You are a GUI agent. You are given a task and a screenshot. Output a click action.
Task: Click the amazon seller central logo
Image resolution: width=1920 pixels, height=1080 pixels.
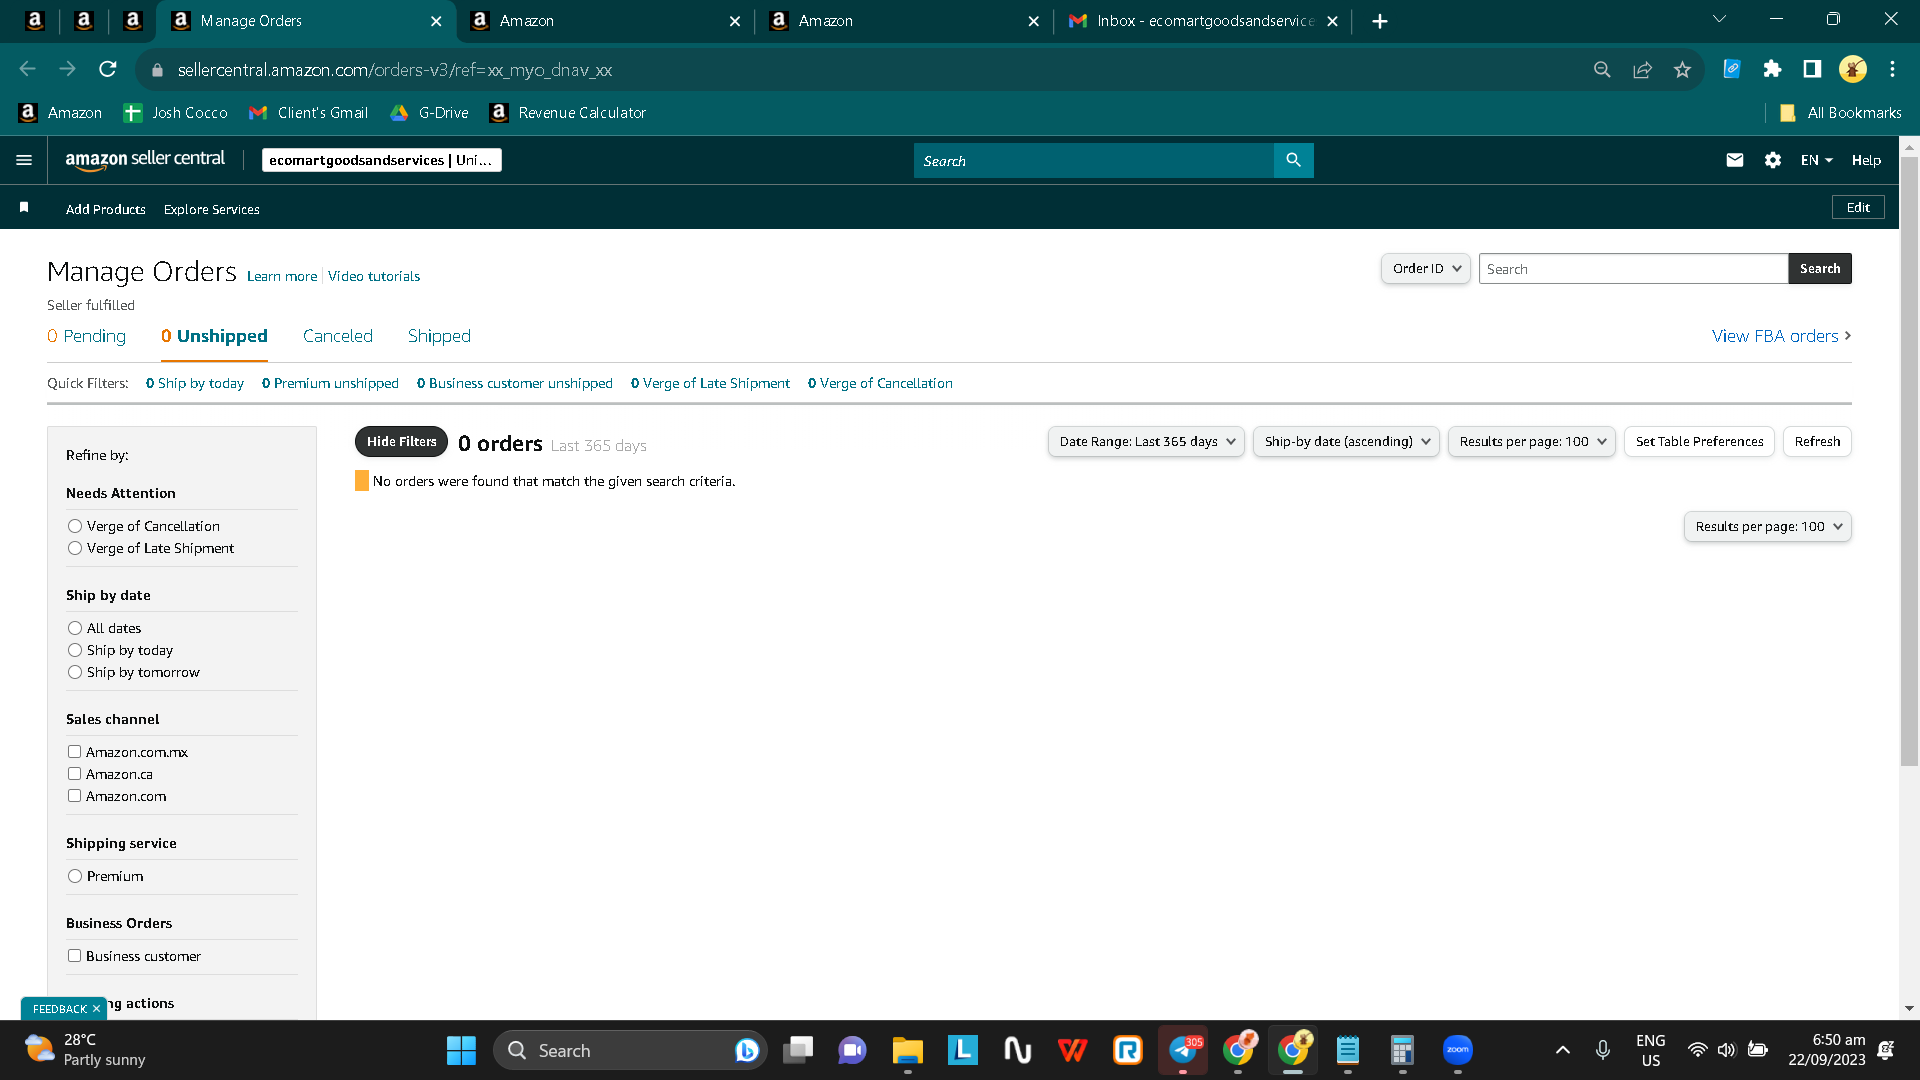point(145,160)
